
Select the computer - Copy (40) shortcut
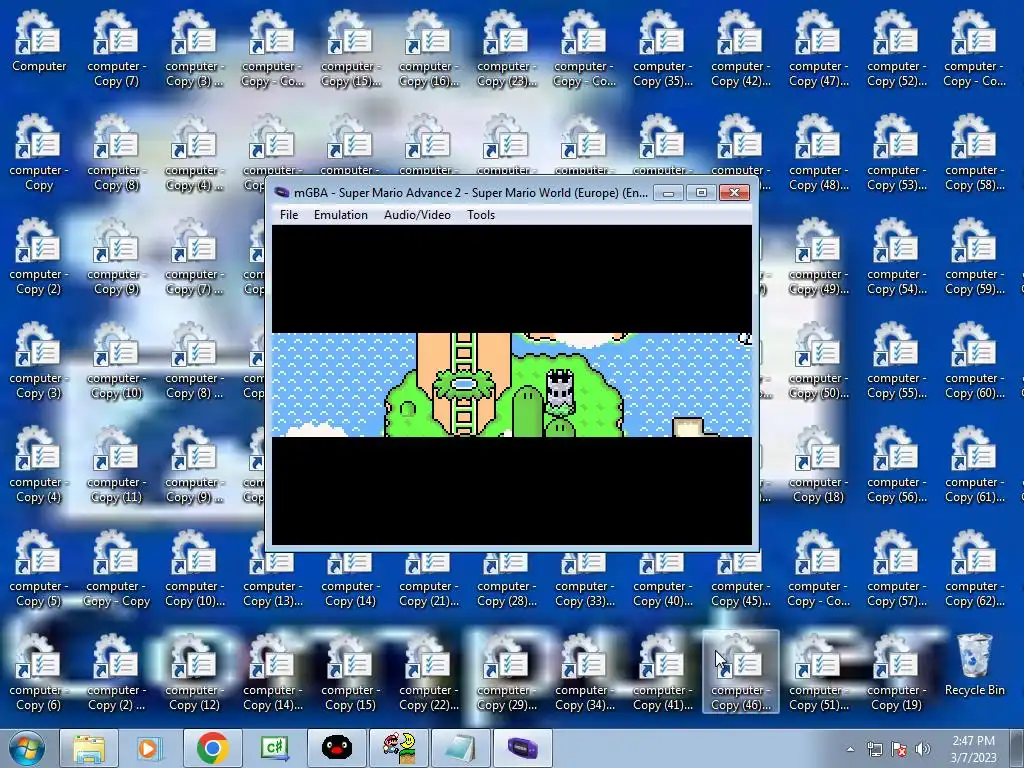(662, 581)
